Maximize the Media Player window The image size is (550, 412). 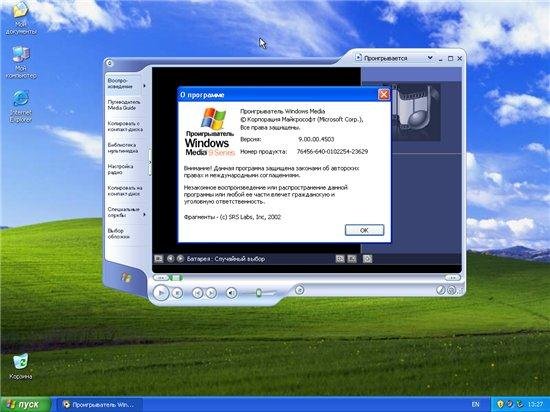451,59
